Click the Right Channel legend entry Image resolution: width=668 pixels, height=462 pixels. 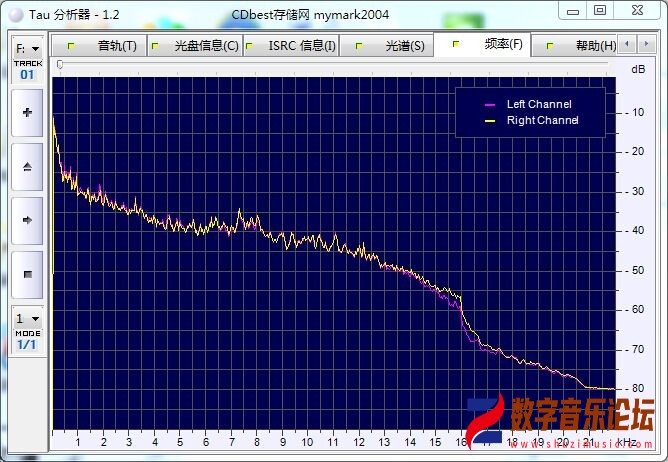(542, 121)
